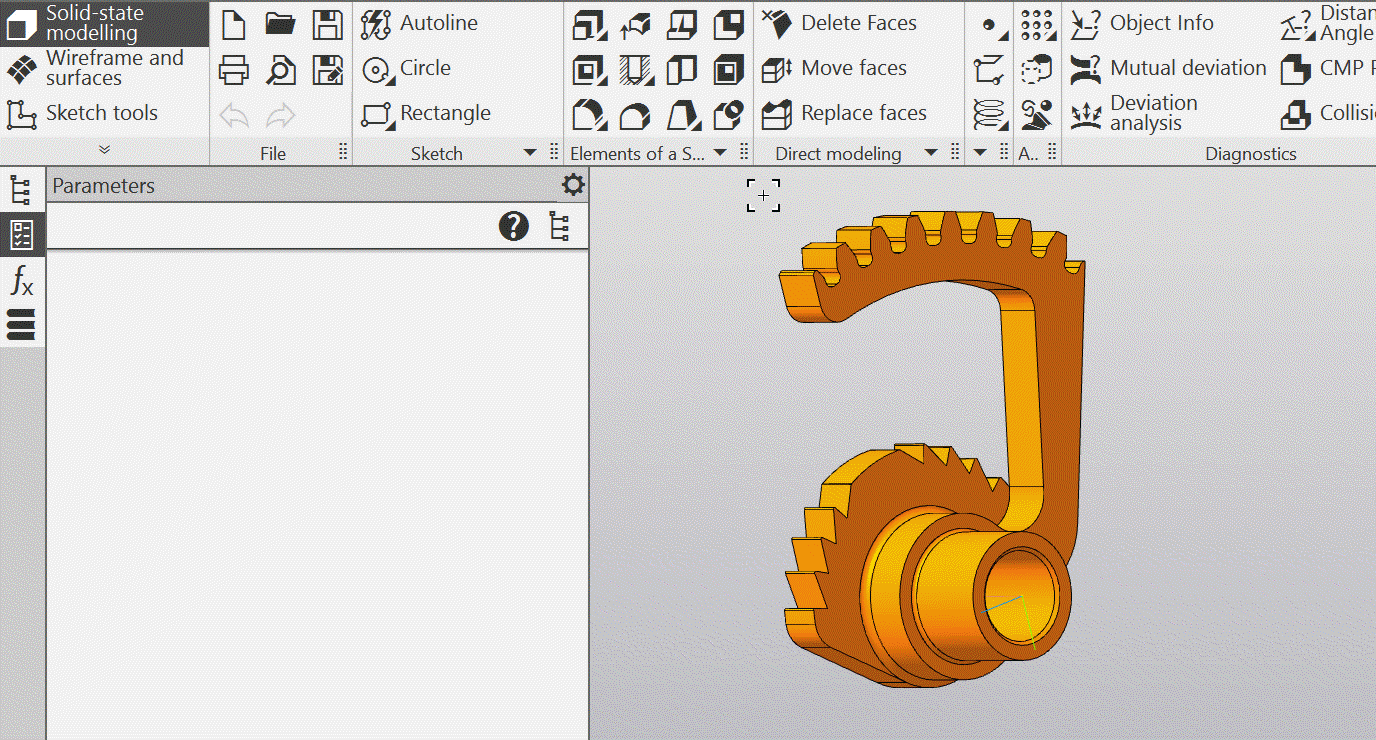Click the Save As icon

(327, 70)
